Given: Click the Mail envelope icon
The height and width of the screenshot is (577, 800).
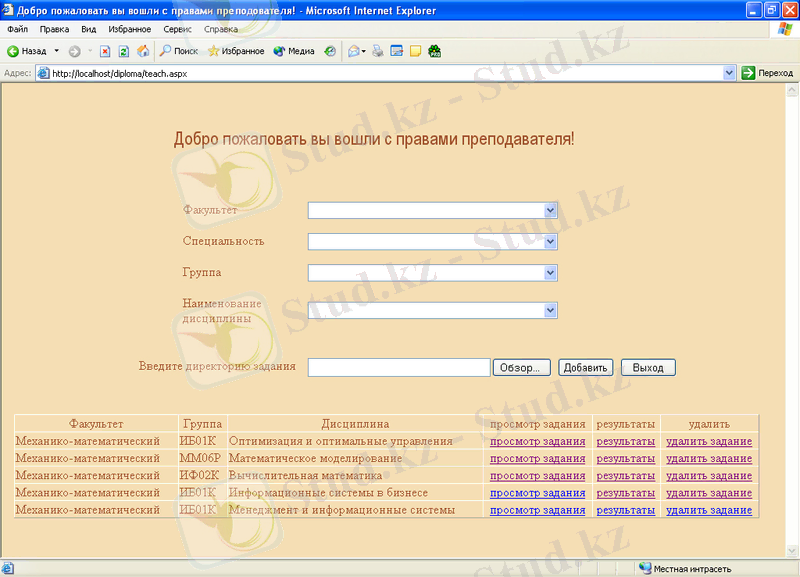Looking at the screenshot, I should point(353,51).
